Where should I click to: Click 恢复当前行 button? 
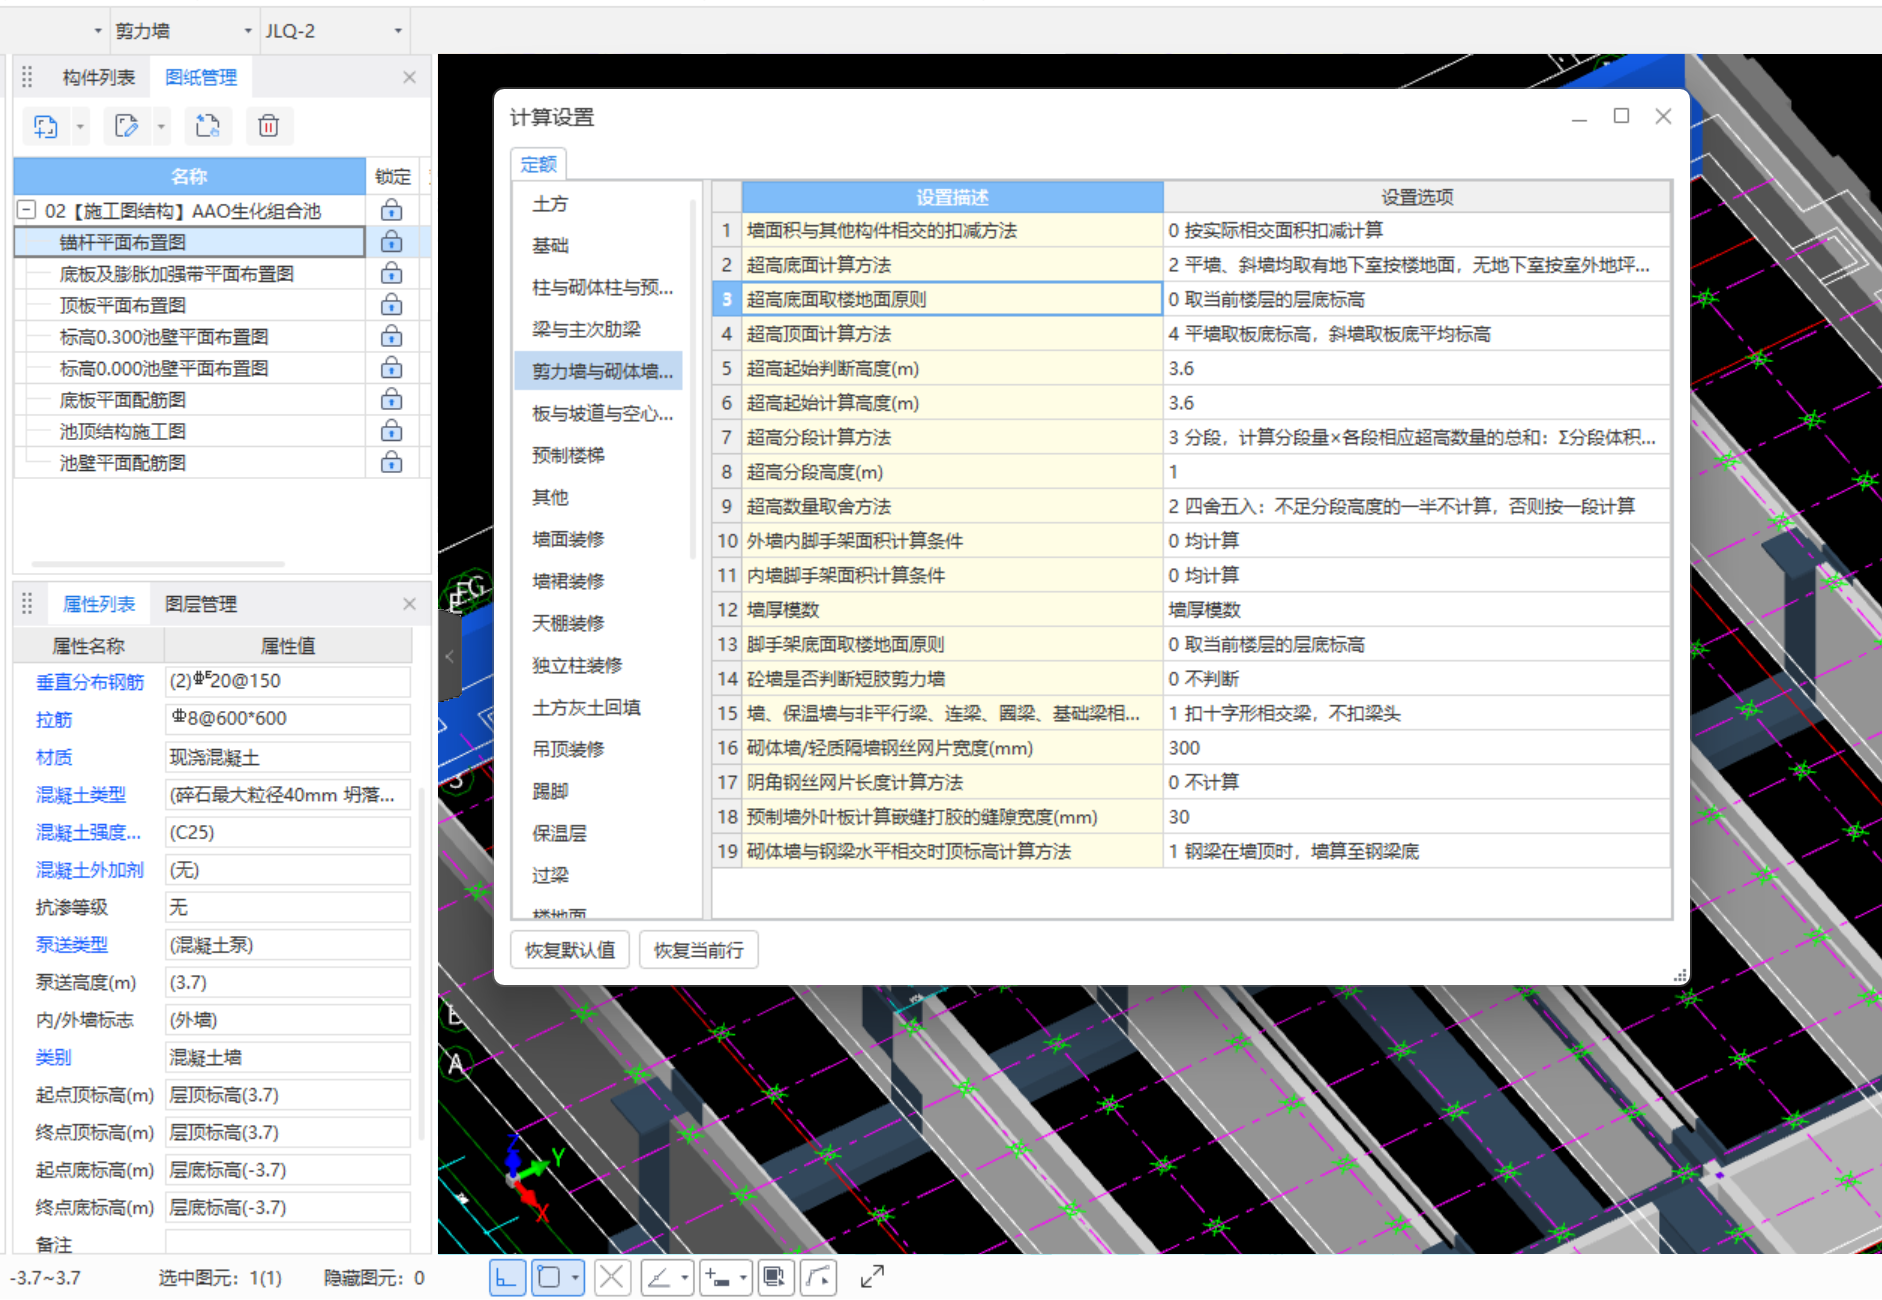pos(699,950)
